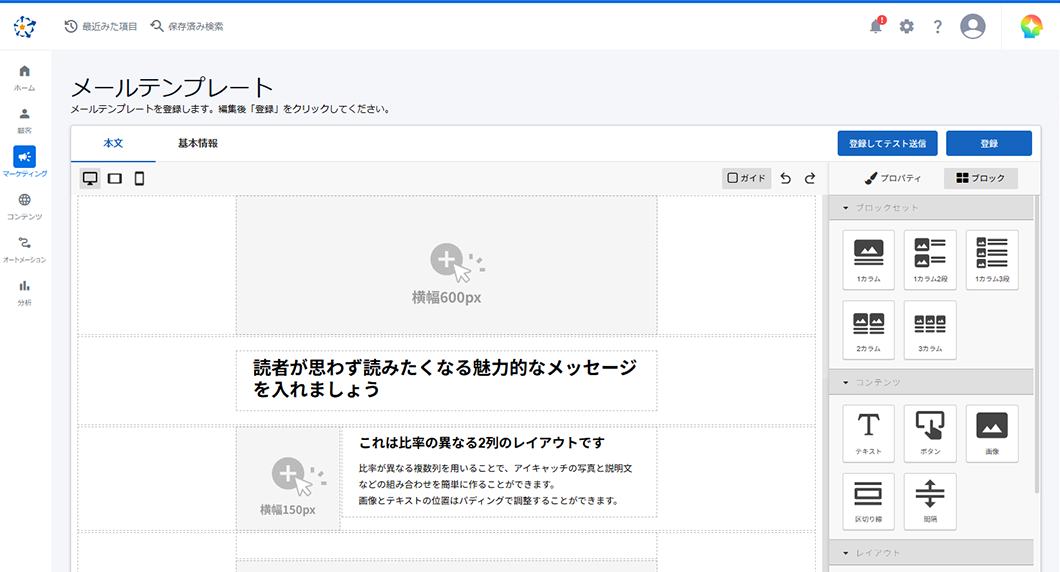Click the heading これは比率の異なる2列のレイアウトです
Viewport: 1060px width, 572px height.
pos(481,443)
